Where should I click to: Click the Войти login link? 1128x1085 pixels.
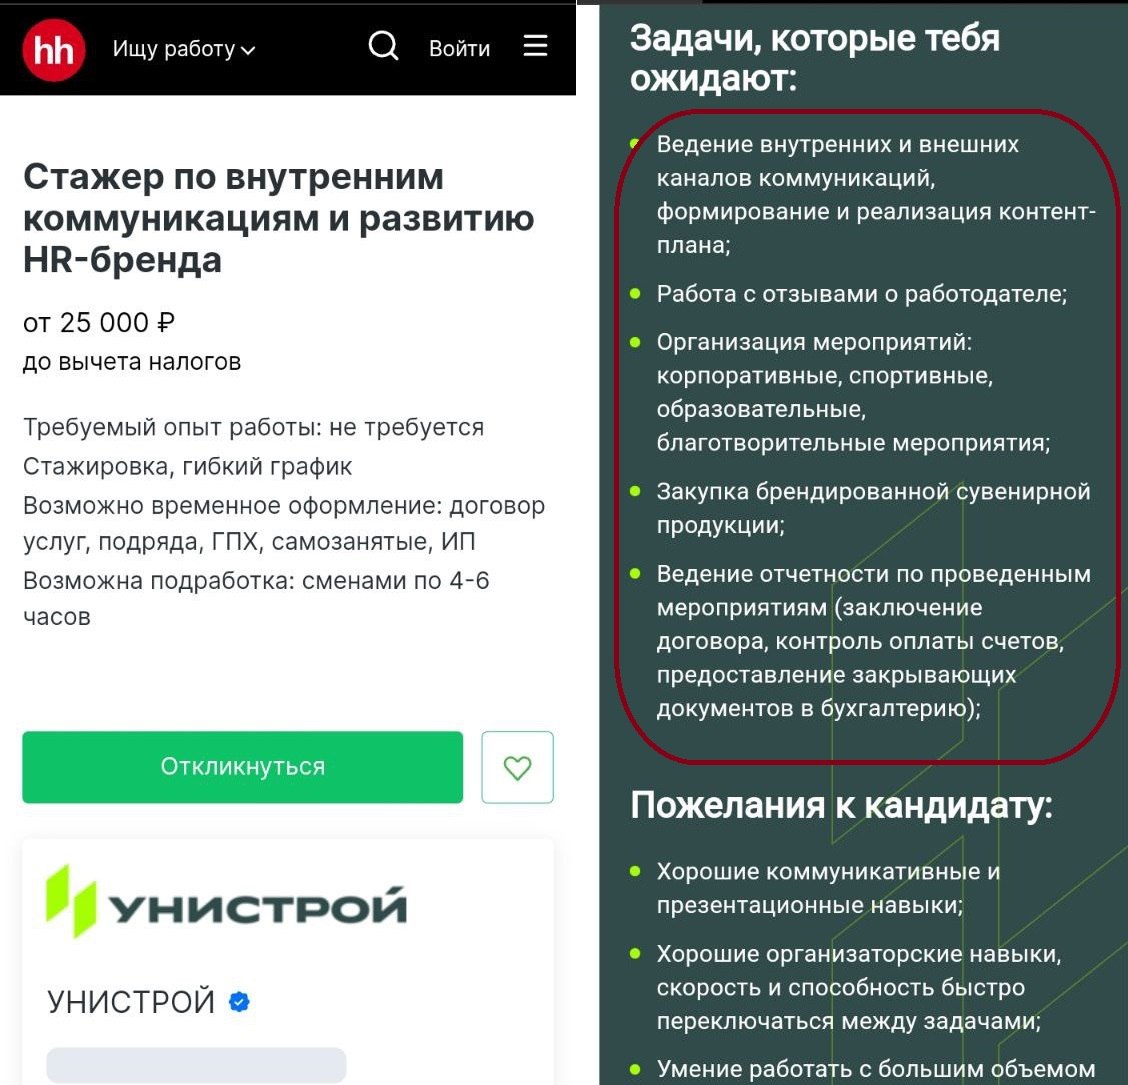click(459, 48)
